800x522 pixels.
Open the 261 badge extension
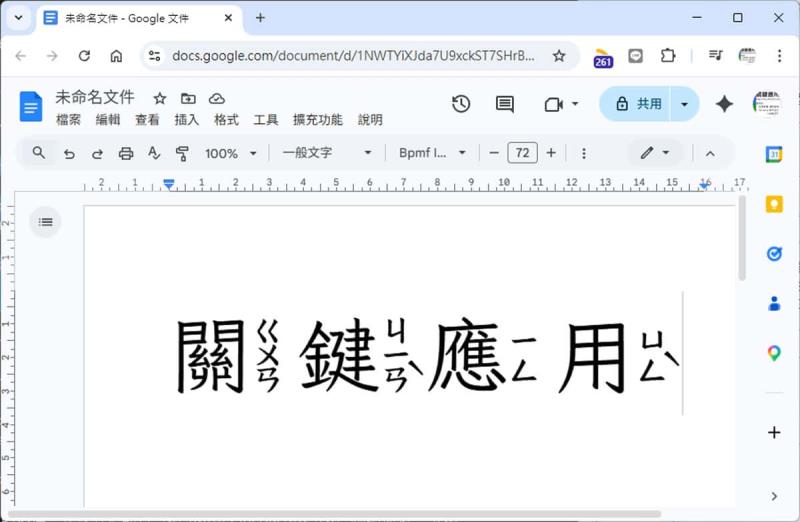603,58
